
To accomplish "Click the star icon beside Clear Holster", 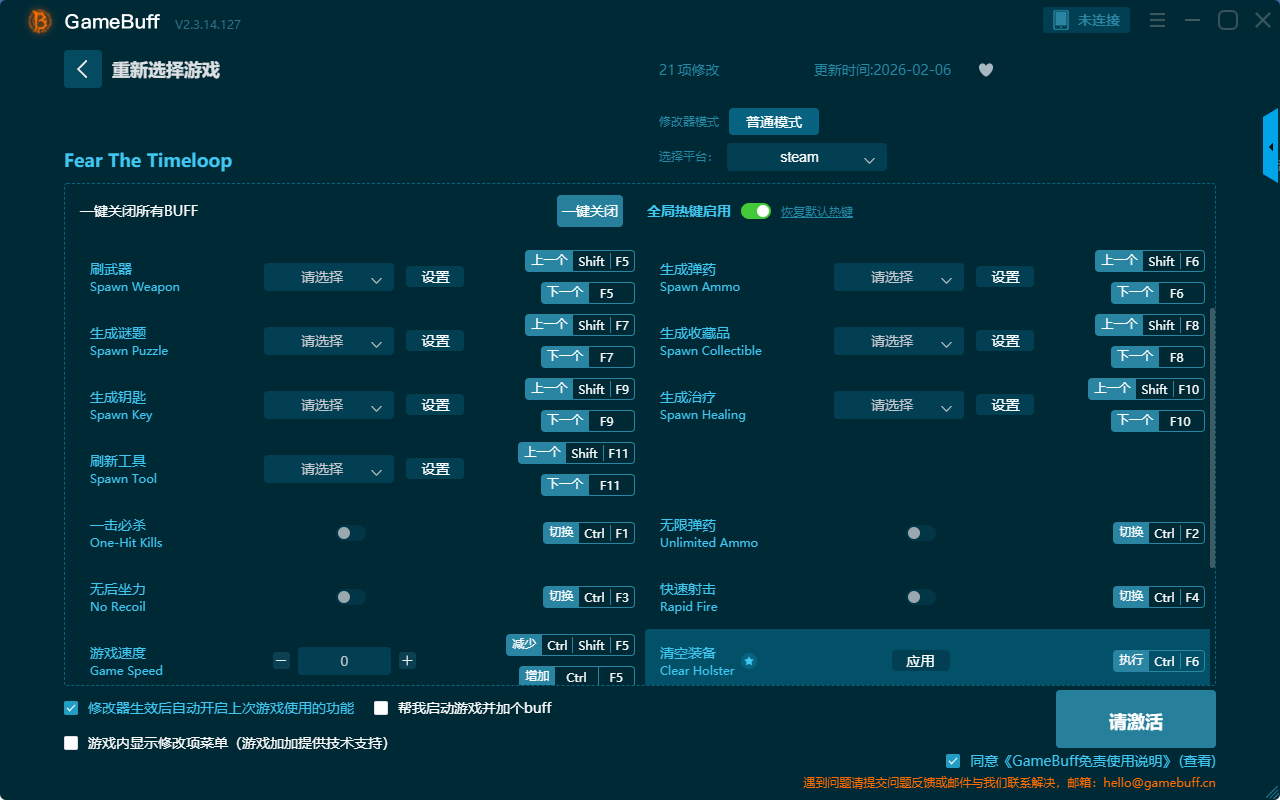I will tap(749, 661).
